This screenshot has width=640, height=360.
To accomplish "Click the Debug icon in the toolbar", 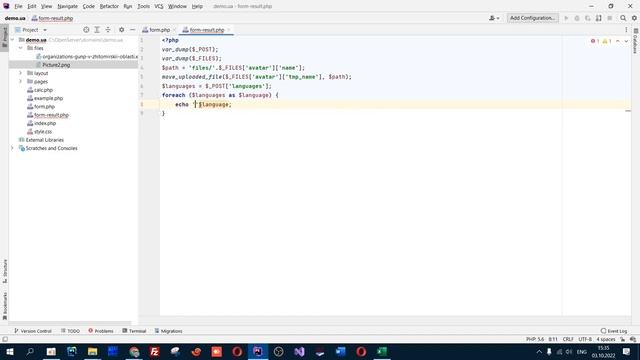I will (x=577, y=18).
